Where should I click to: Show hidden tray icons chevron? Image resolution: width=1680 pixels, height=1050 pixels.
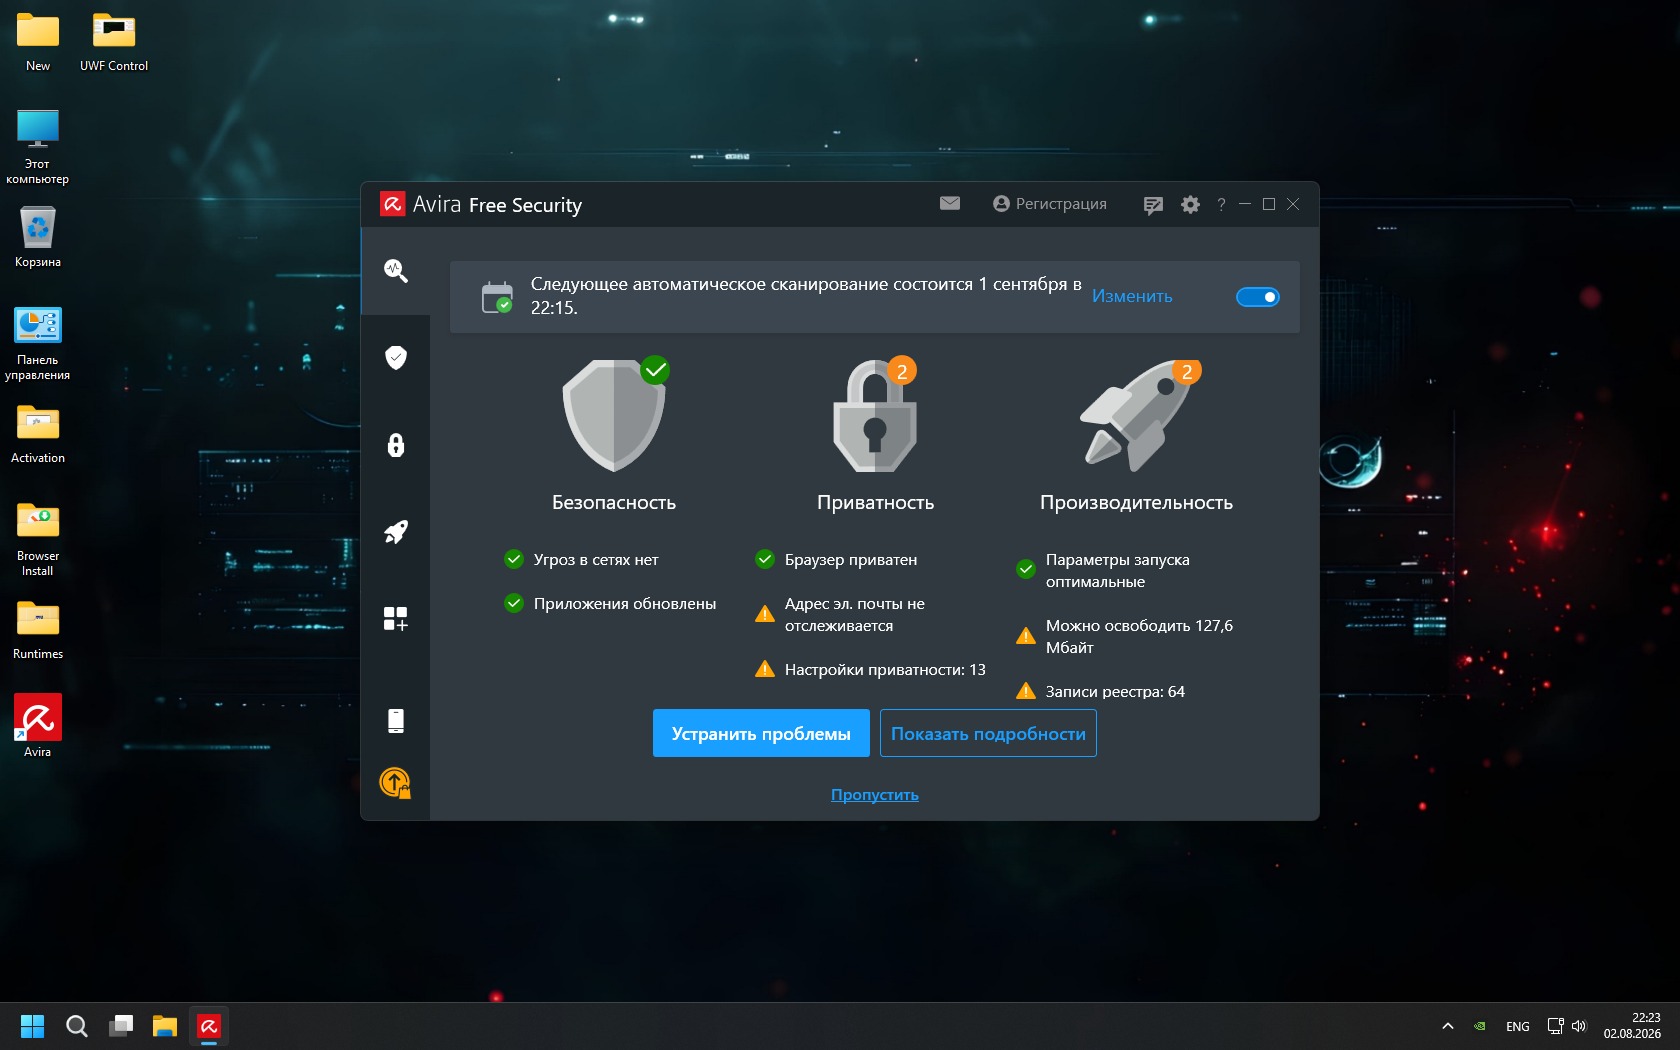(x=1447, y=1026)
